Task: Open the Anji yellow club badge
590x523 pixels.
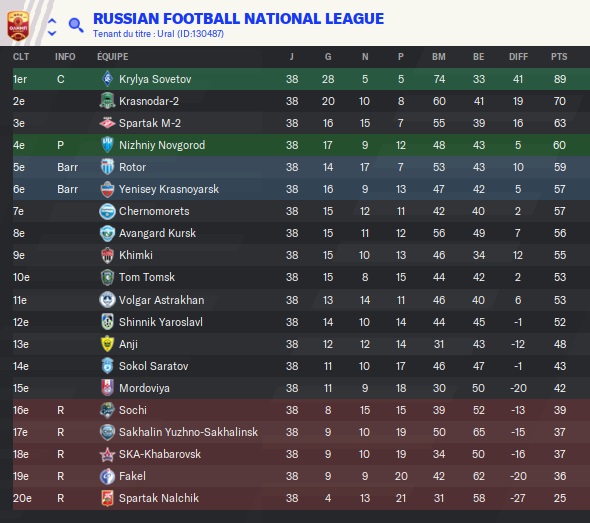Action: (x=107, y=344)
